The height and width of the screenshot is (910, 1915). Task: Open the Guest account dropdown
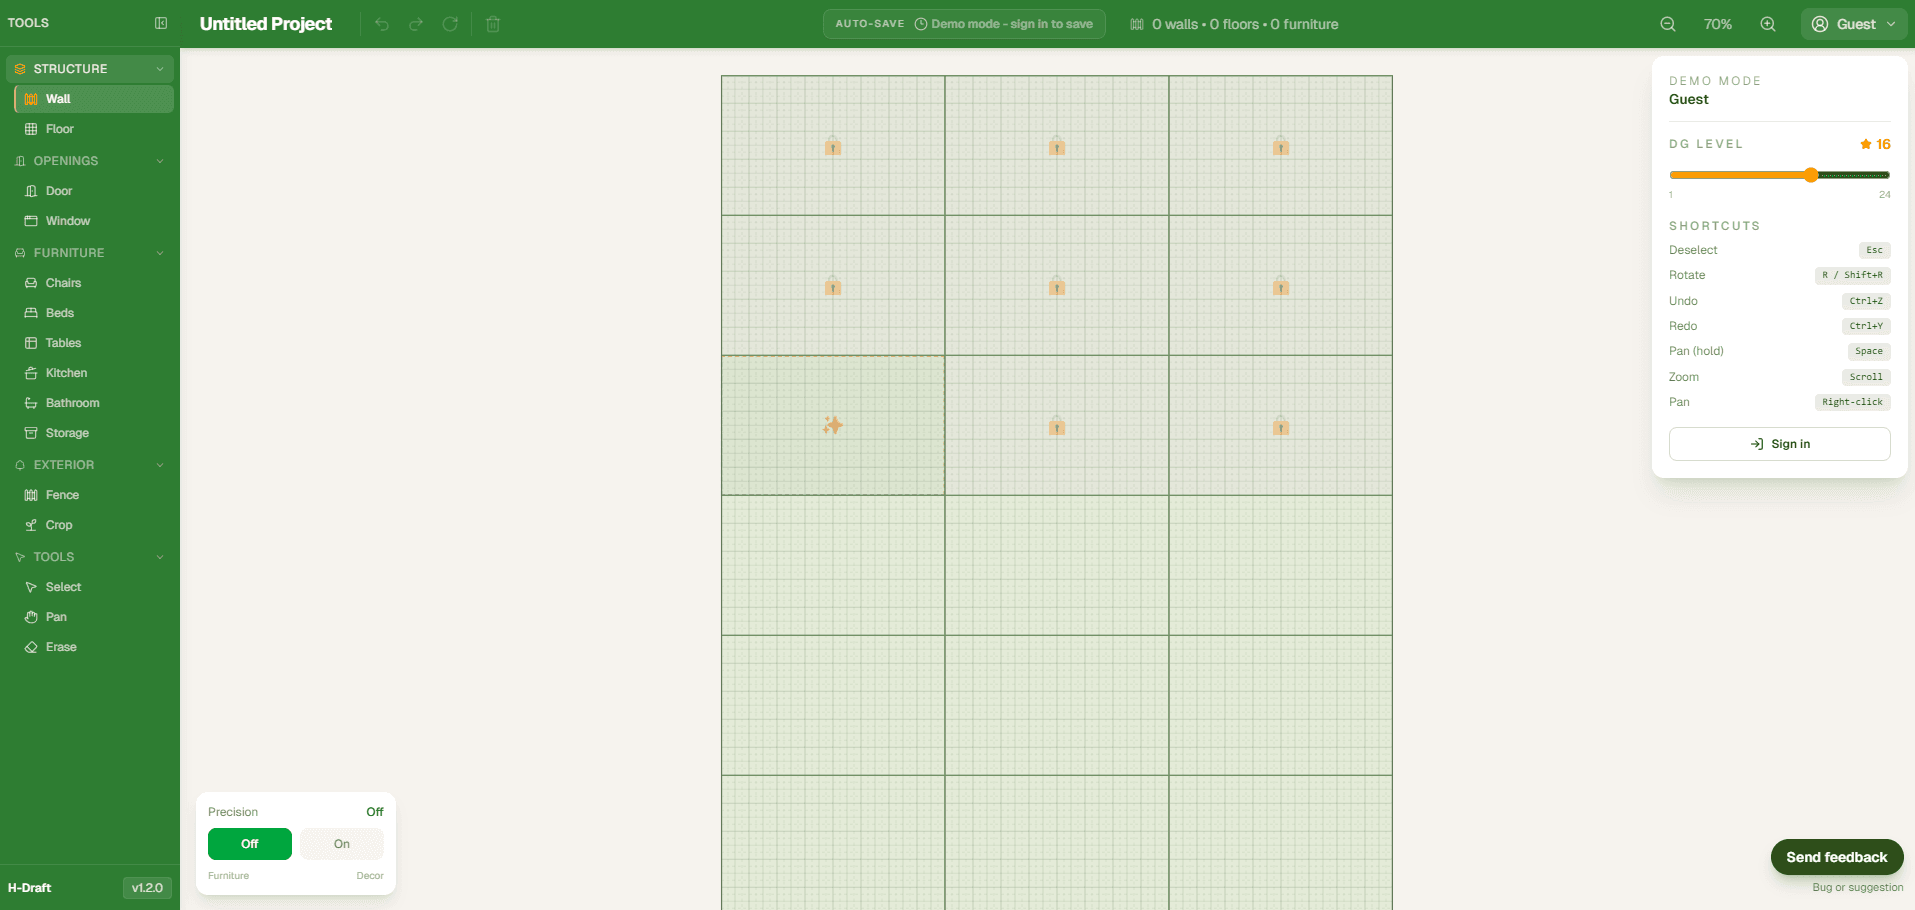tap(1854, 23)
